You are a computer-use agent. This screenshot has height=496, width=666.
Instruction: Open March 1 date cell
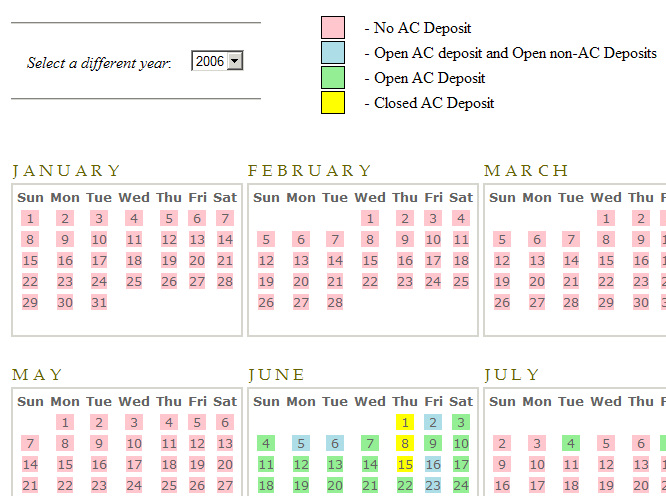pyautogui.click(x=606, y=219)
